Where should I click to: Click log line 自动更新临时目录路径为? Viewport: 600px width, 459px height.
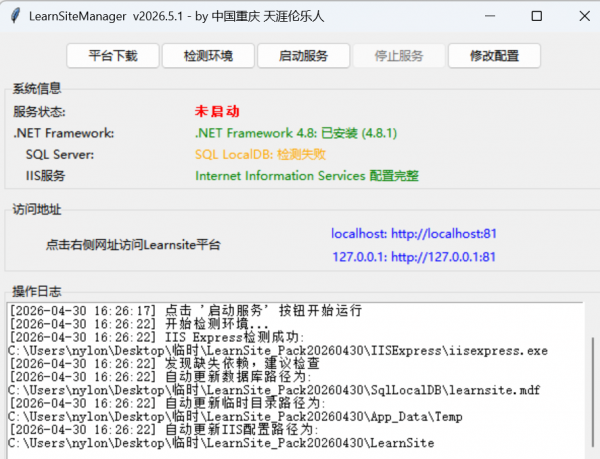167,403
